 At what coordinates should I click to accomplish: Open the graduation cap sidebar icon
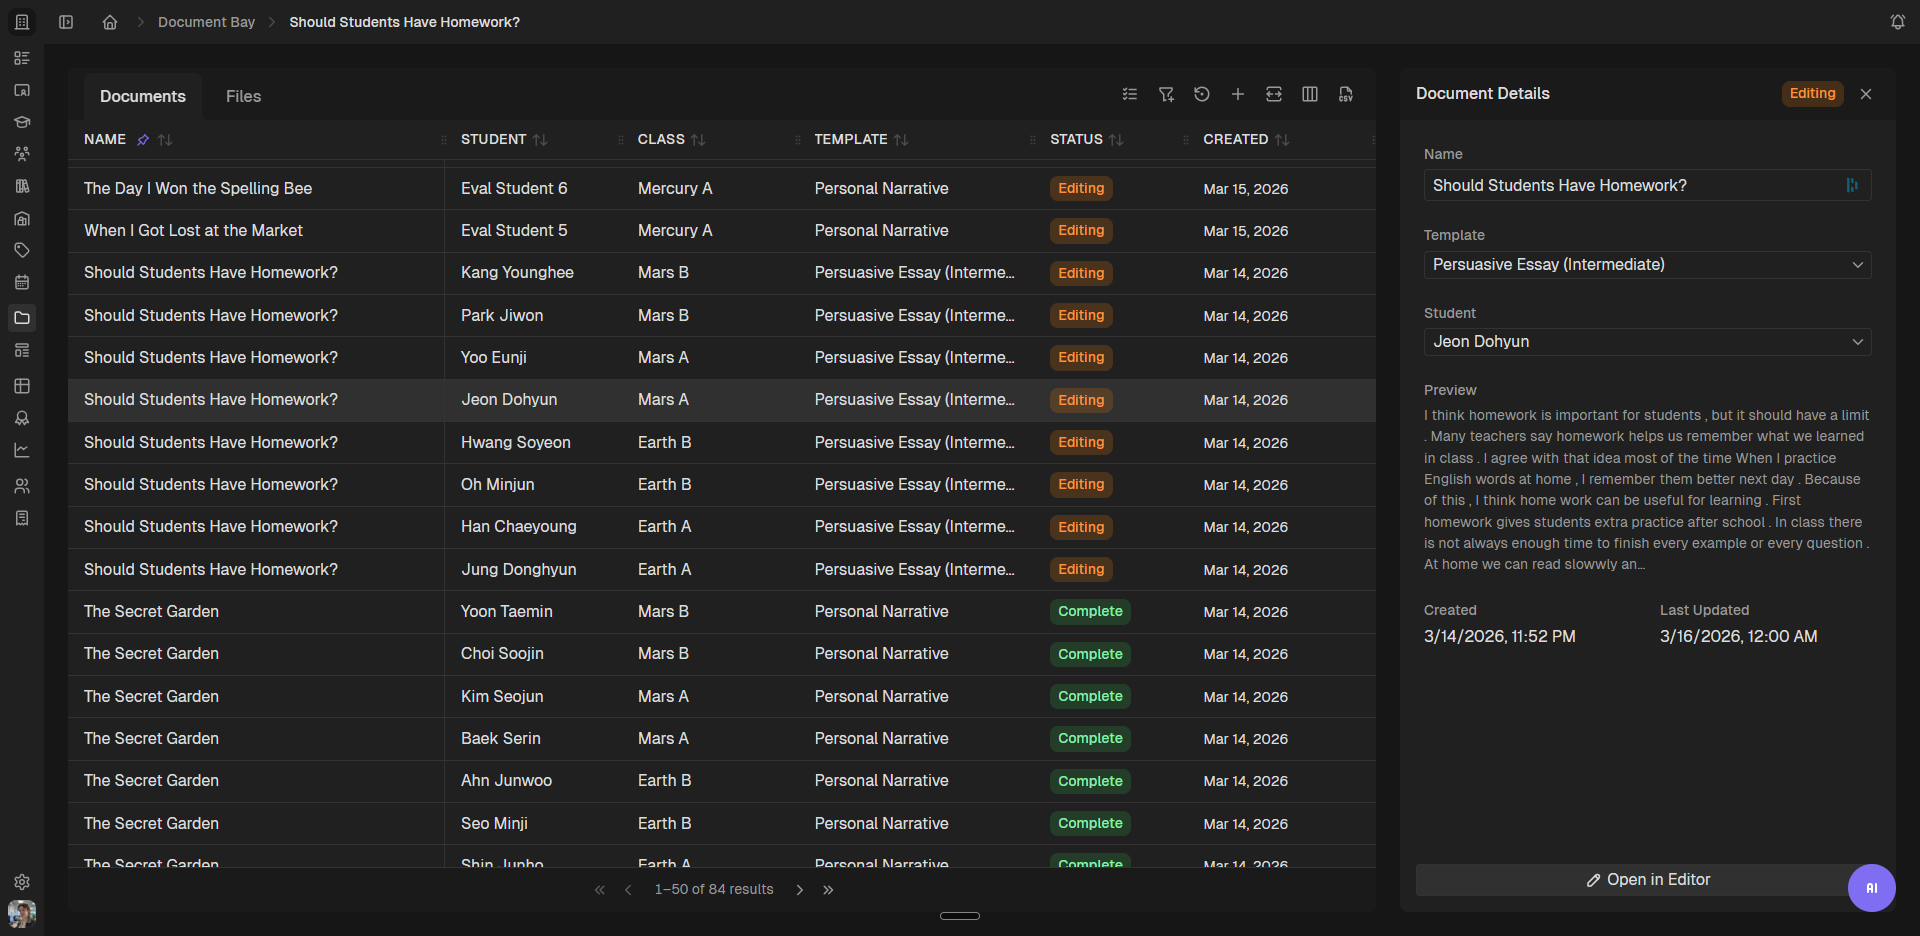tap(22, 122)
